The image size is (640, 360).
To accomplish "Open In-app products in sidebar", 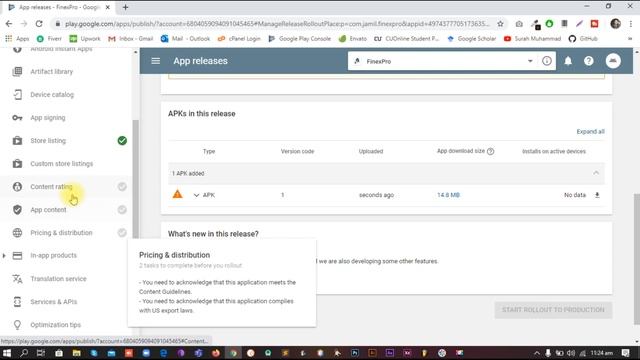I will (53, 255).
